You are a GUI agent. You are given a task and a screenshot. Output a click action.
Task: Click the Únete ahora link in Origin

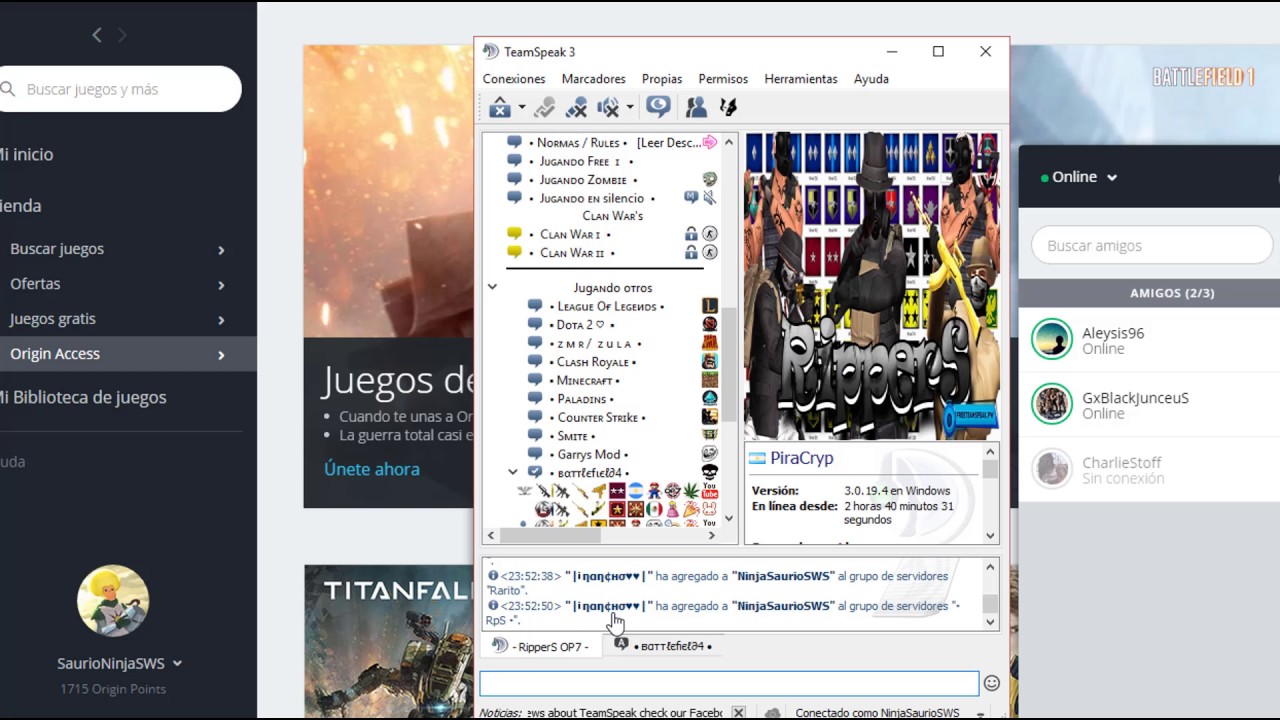click(x=372, y=469)
